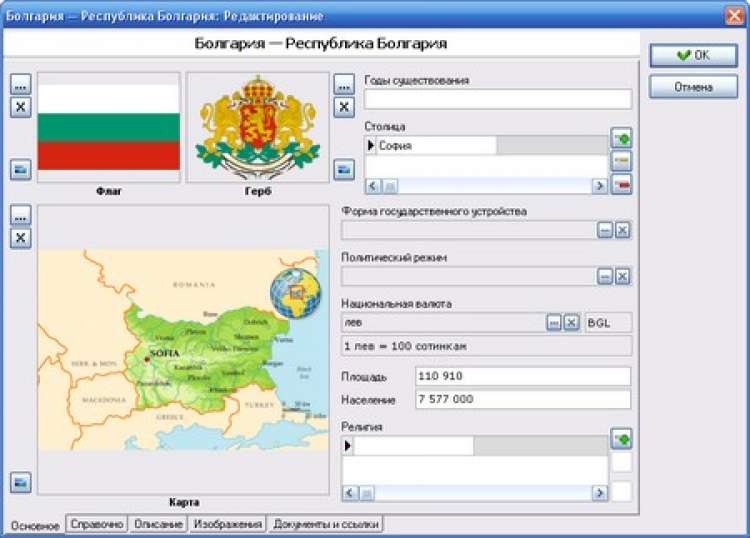
Task: Click the Политический режим field
Action: coord(469,276)
